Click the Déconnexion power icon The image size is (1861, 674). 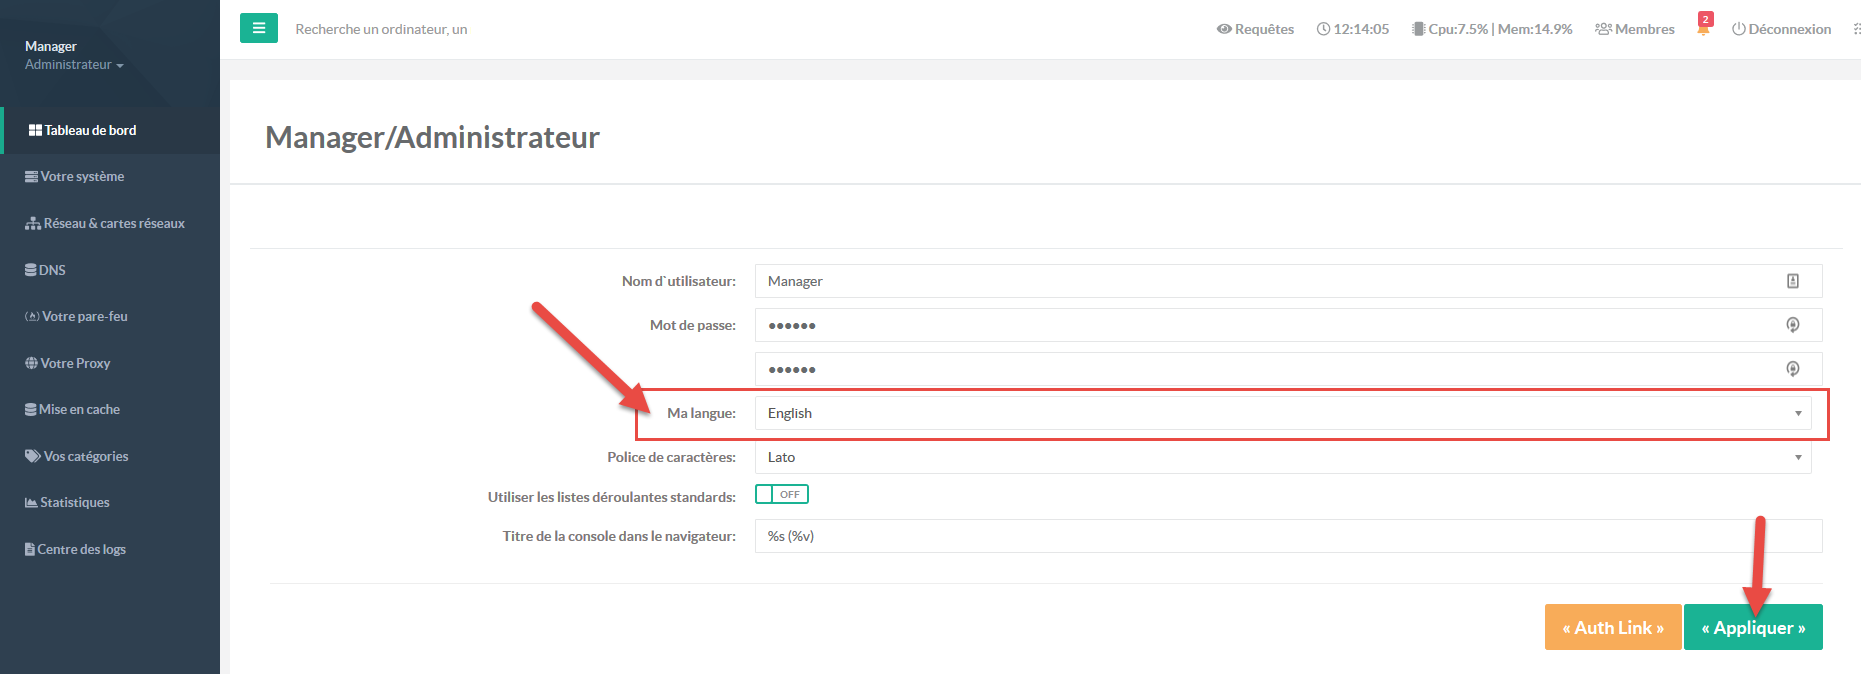[x=1739, y=29]
